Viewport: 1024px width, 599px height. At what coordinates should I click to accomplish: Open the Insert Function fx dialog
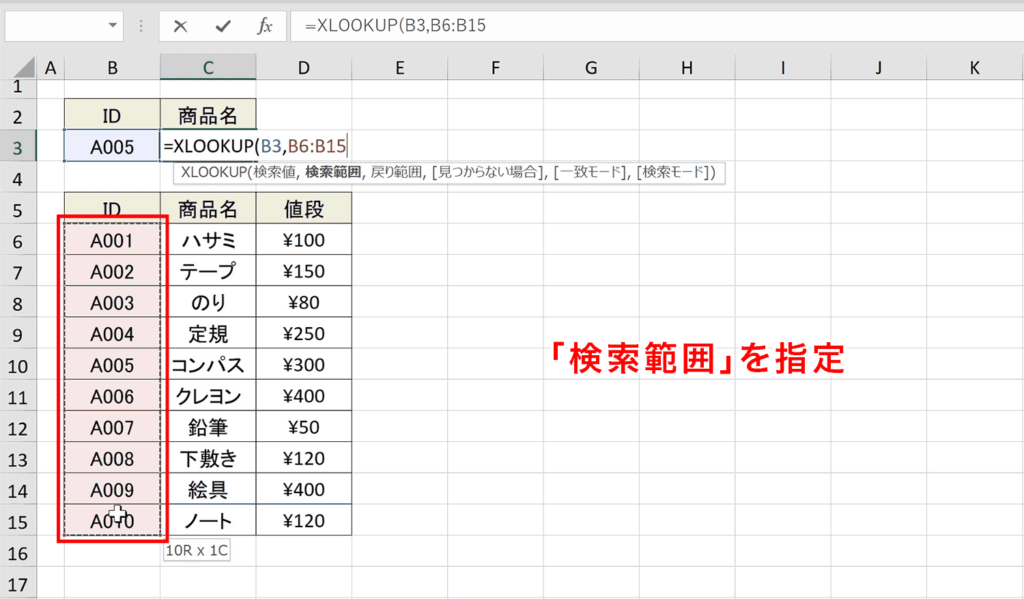pyautogui.click(x=265, y=27)
